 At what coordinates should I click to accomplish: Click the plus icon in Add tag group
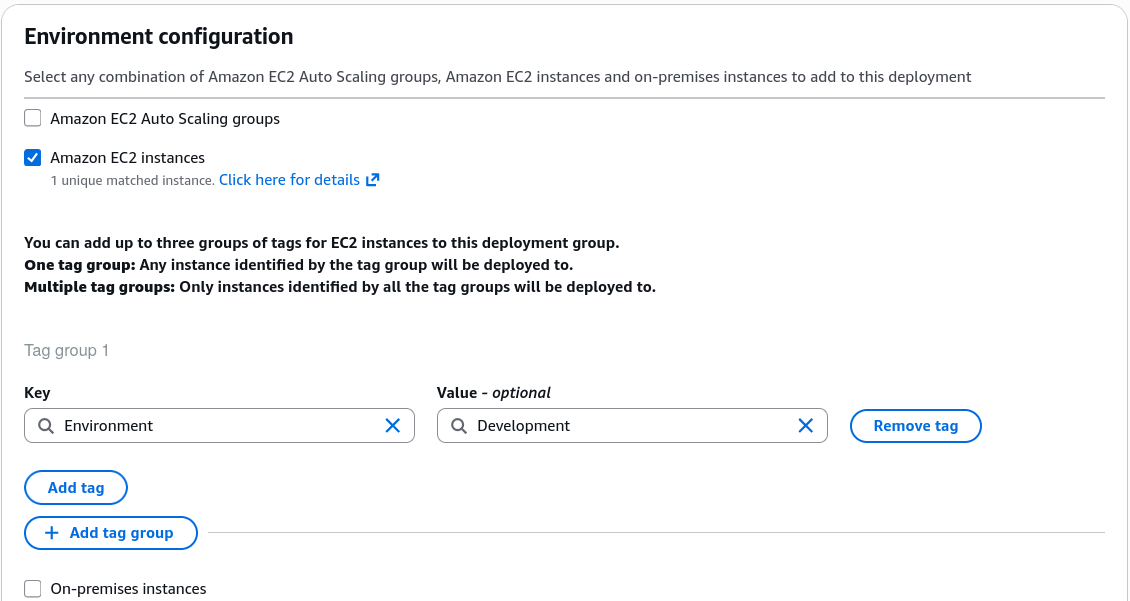(52, 533)
